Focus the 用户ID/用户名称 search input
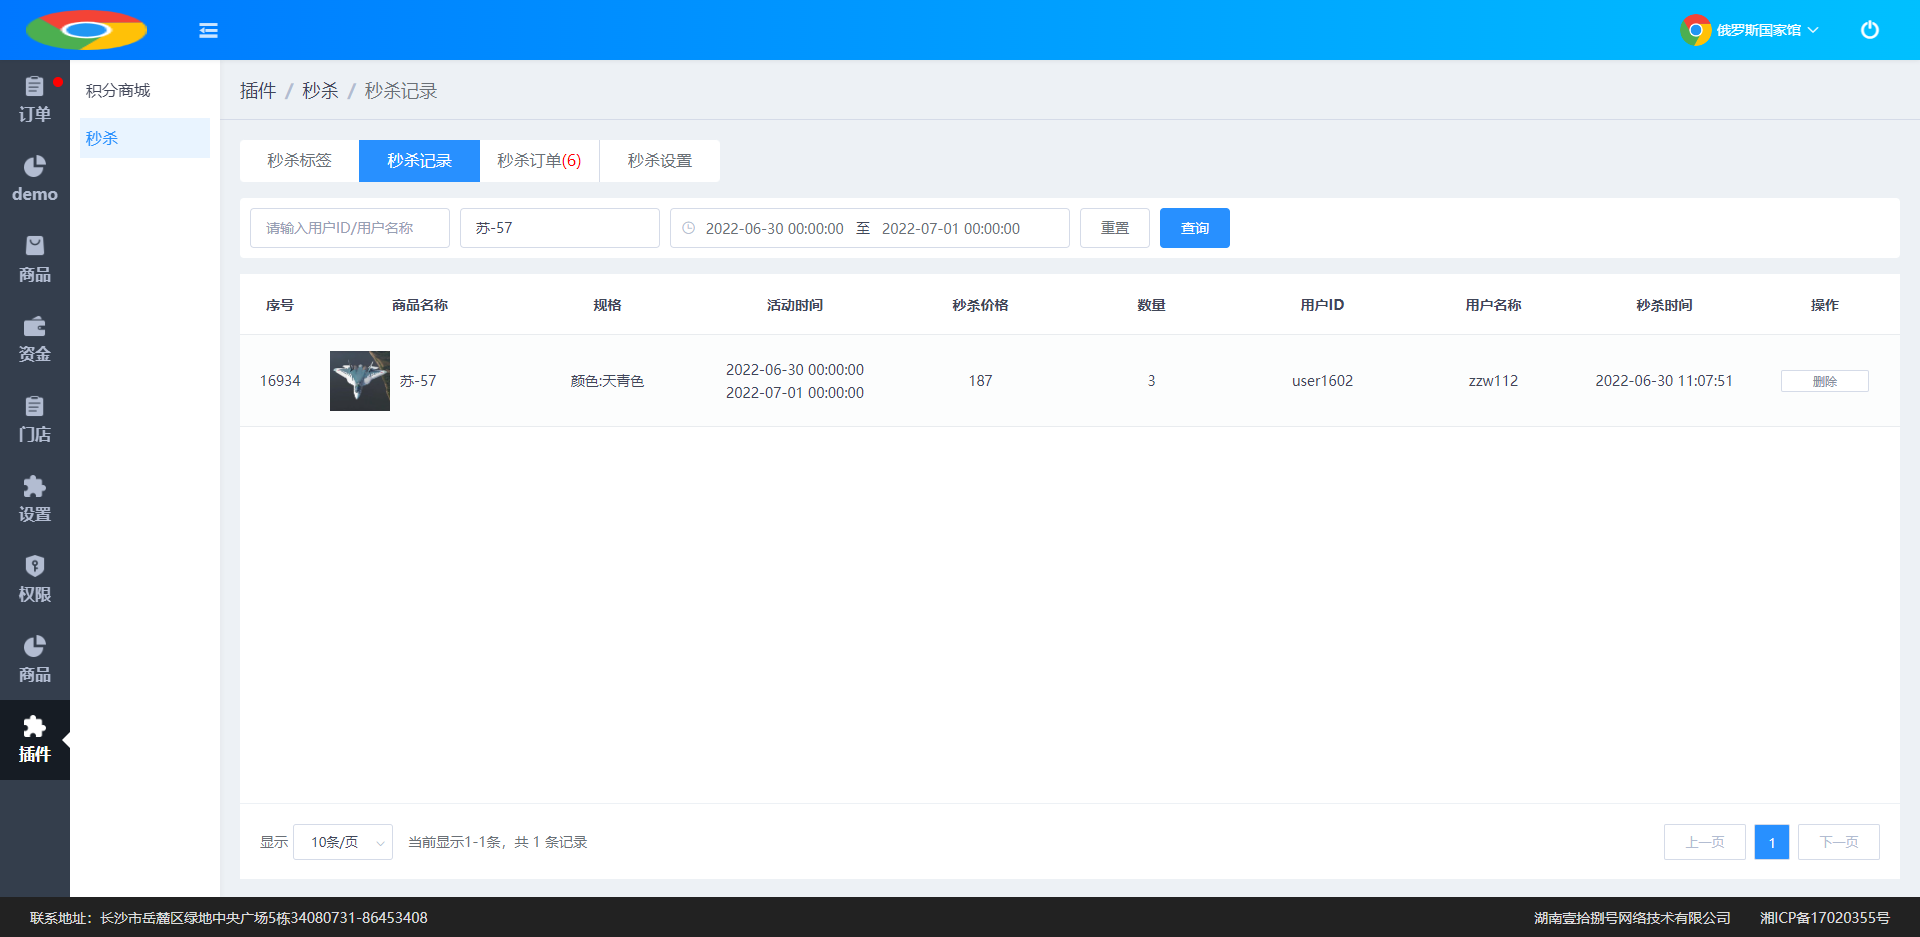Viewport: 1920px width, 937px height. tap(350, 228)
